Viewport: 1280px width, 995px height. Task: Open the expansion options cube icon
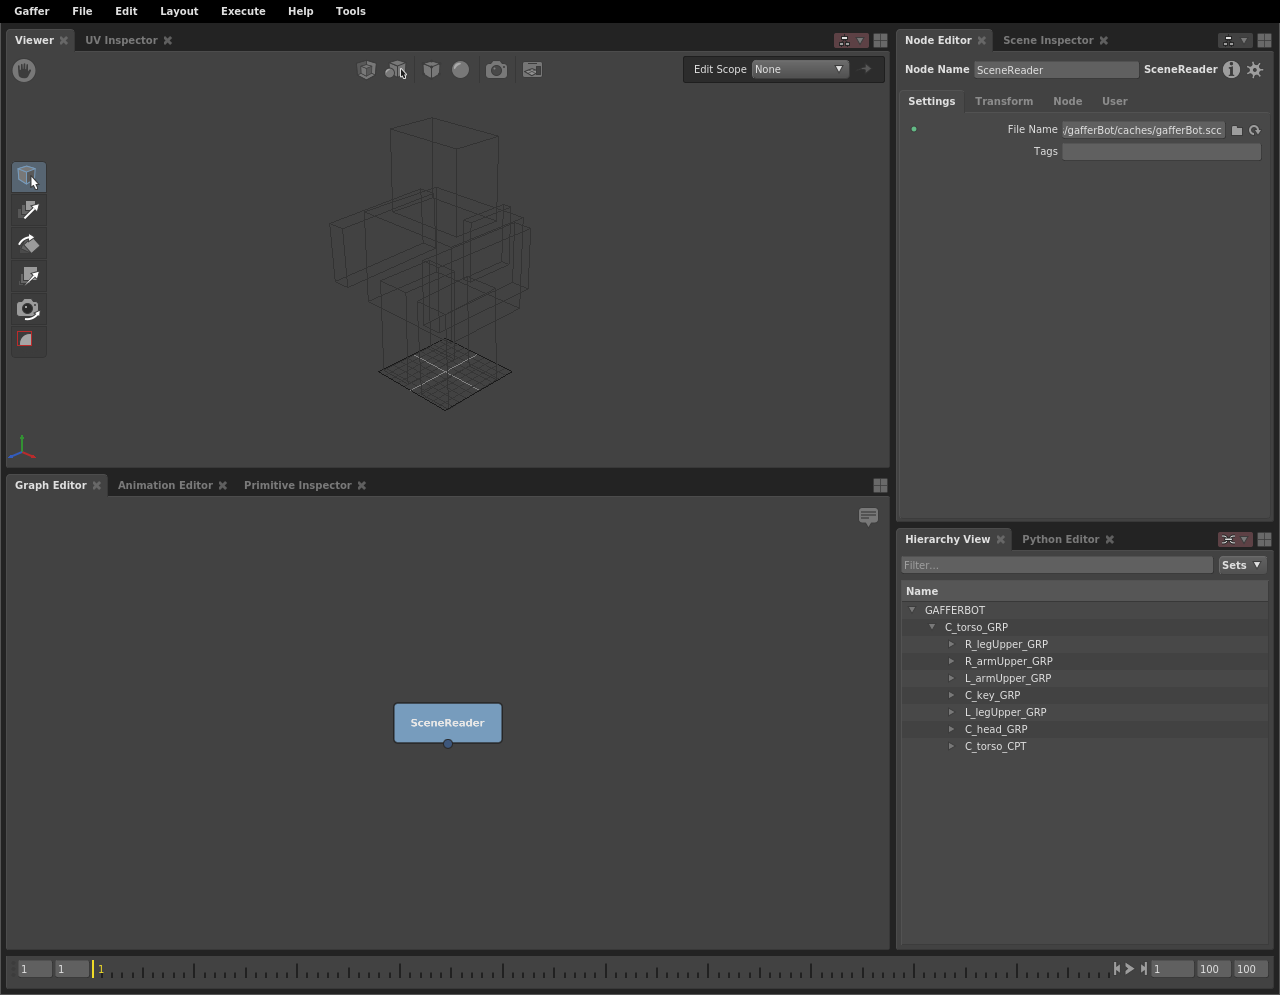click(x=367, y=70)
